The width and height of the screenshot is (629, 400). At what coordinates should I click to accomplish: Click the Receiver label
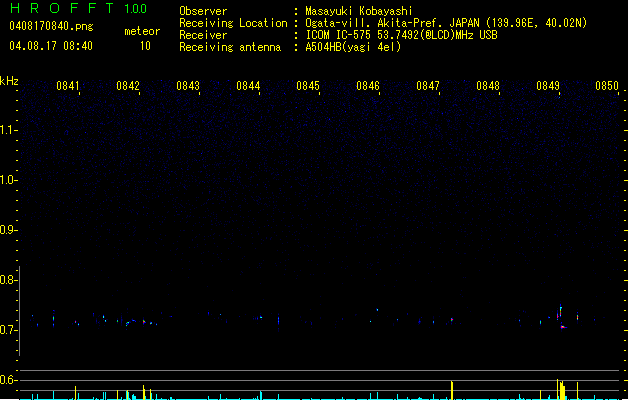pos(203,35)
